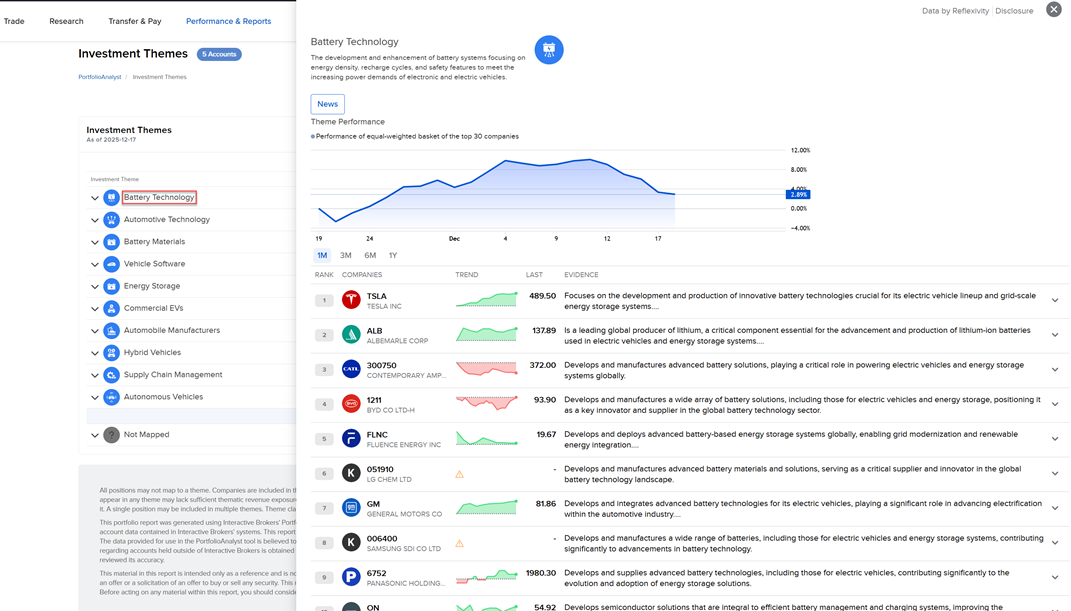Expand the TSLA evidence row
This screenshot has height=611, width=1071.
[1054, 300]
